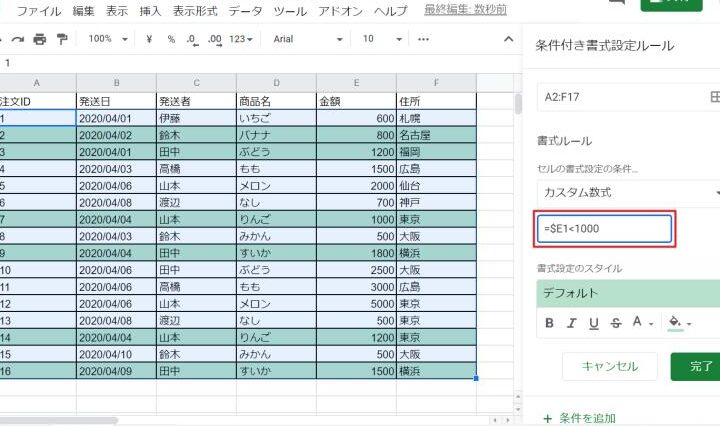Click the redo arrow icon
The width and height of the screenshot is (720, 426).
(x=17, y=39)
